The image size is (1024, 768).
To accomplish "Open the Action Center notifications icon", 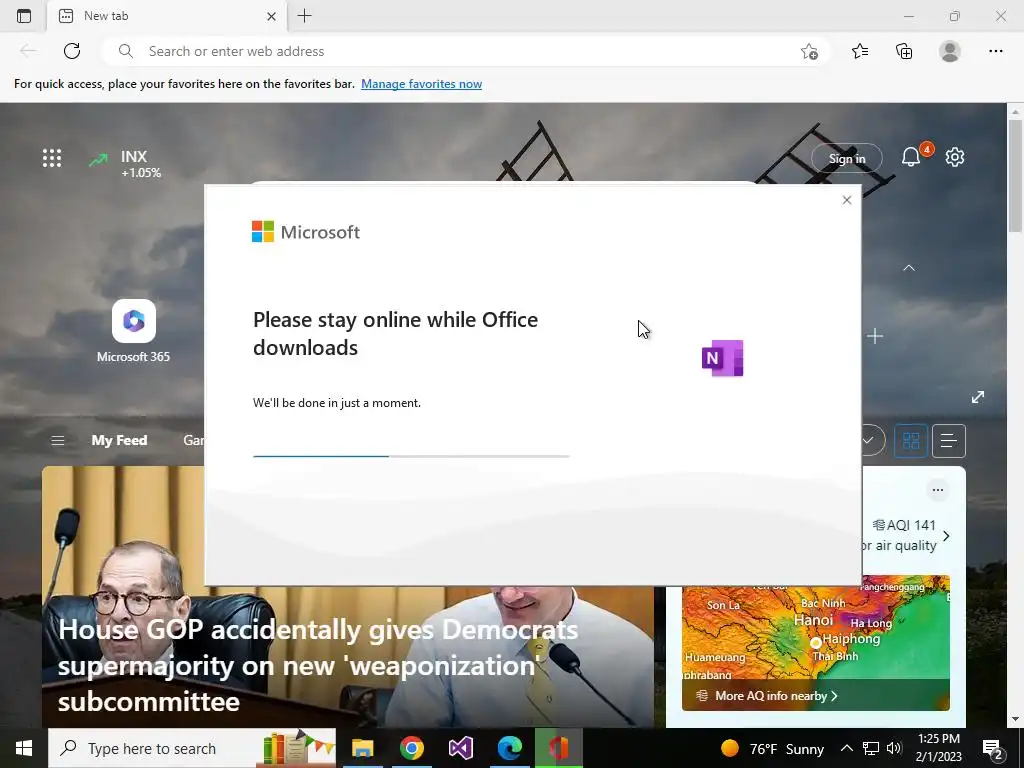I will (x=993, y=749).
